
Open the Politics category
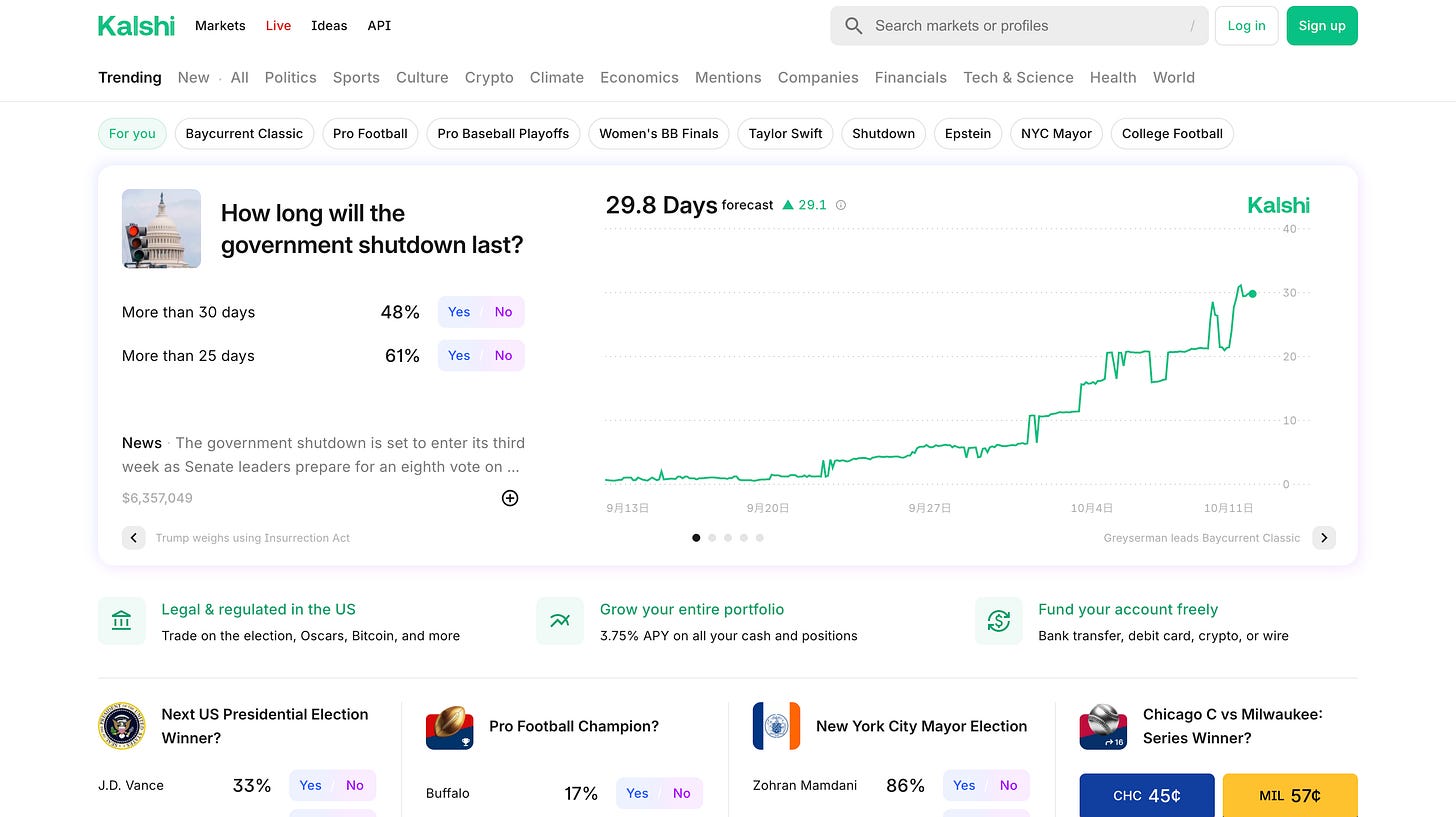[291, 77]
